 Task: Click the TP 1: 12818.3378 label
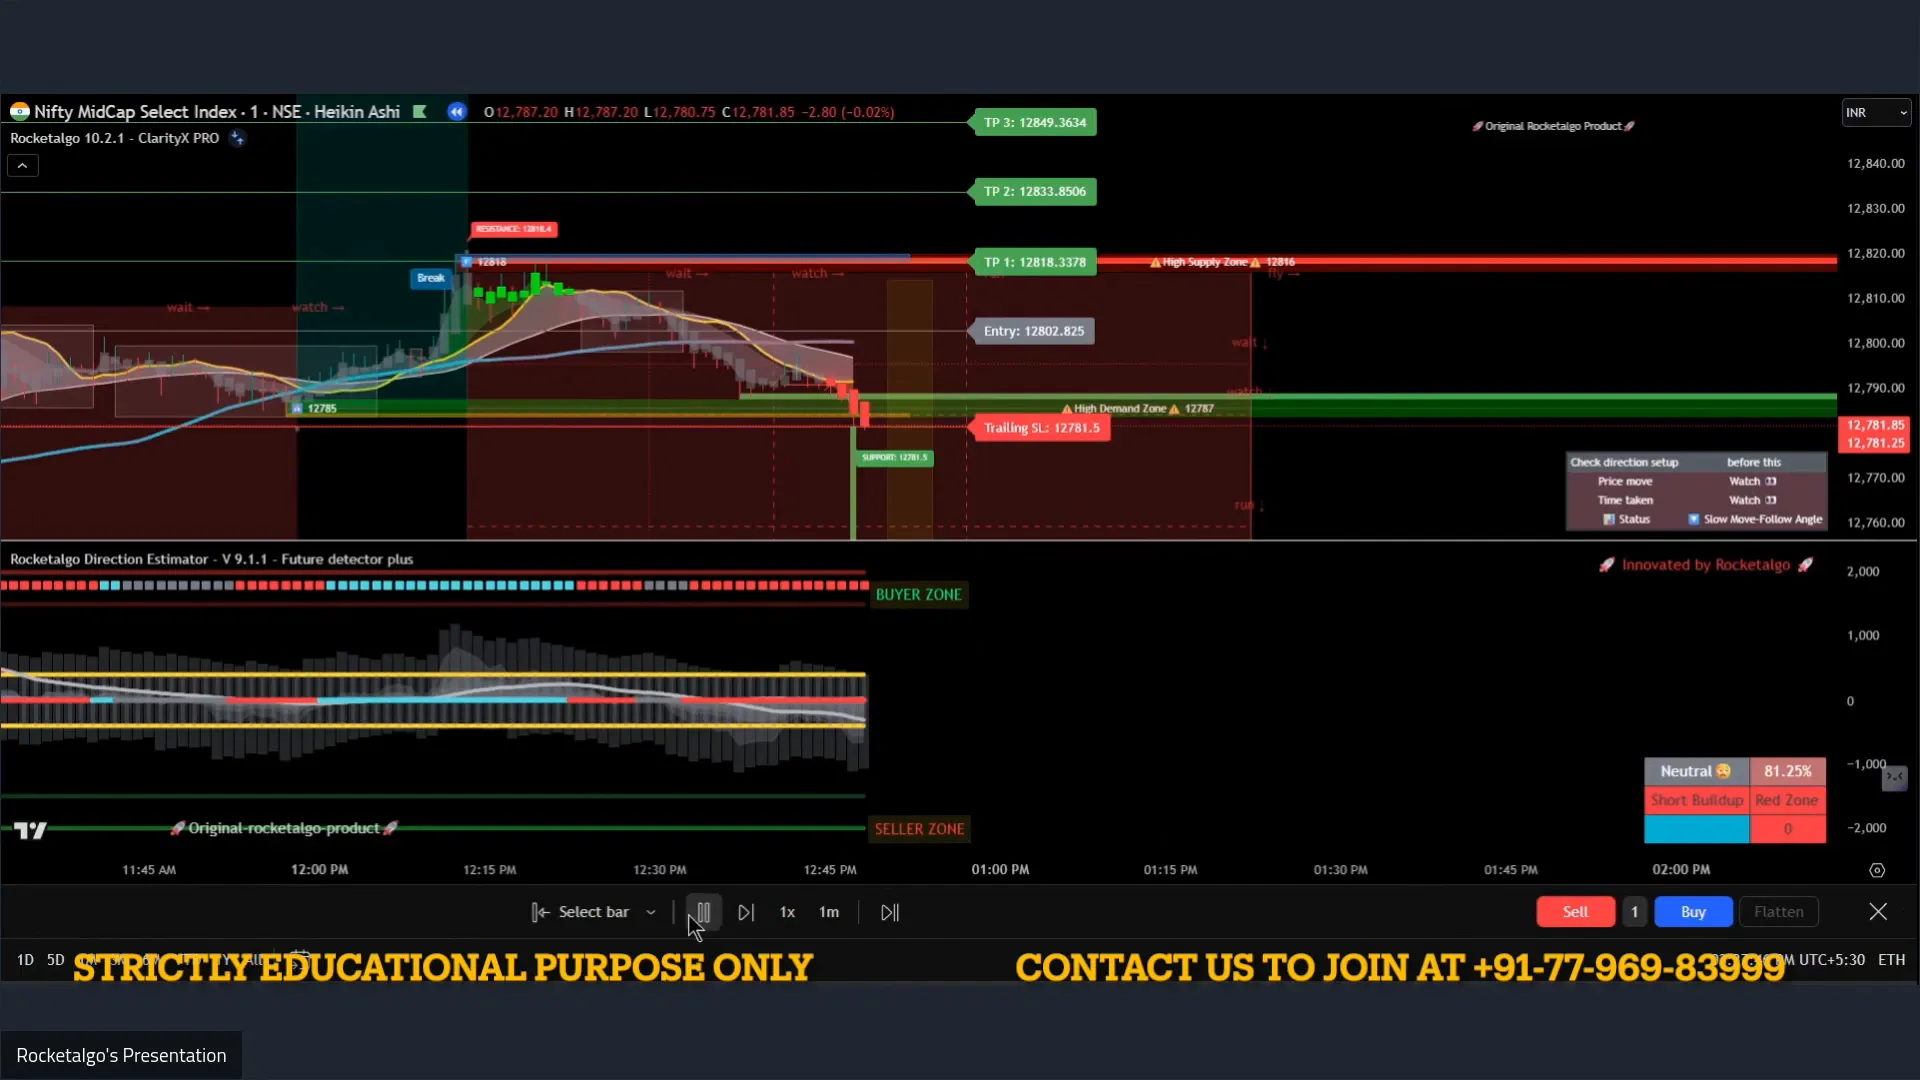tap(1034, 262)
